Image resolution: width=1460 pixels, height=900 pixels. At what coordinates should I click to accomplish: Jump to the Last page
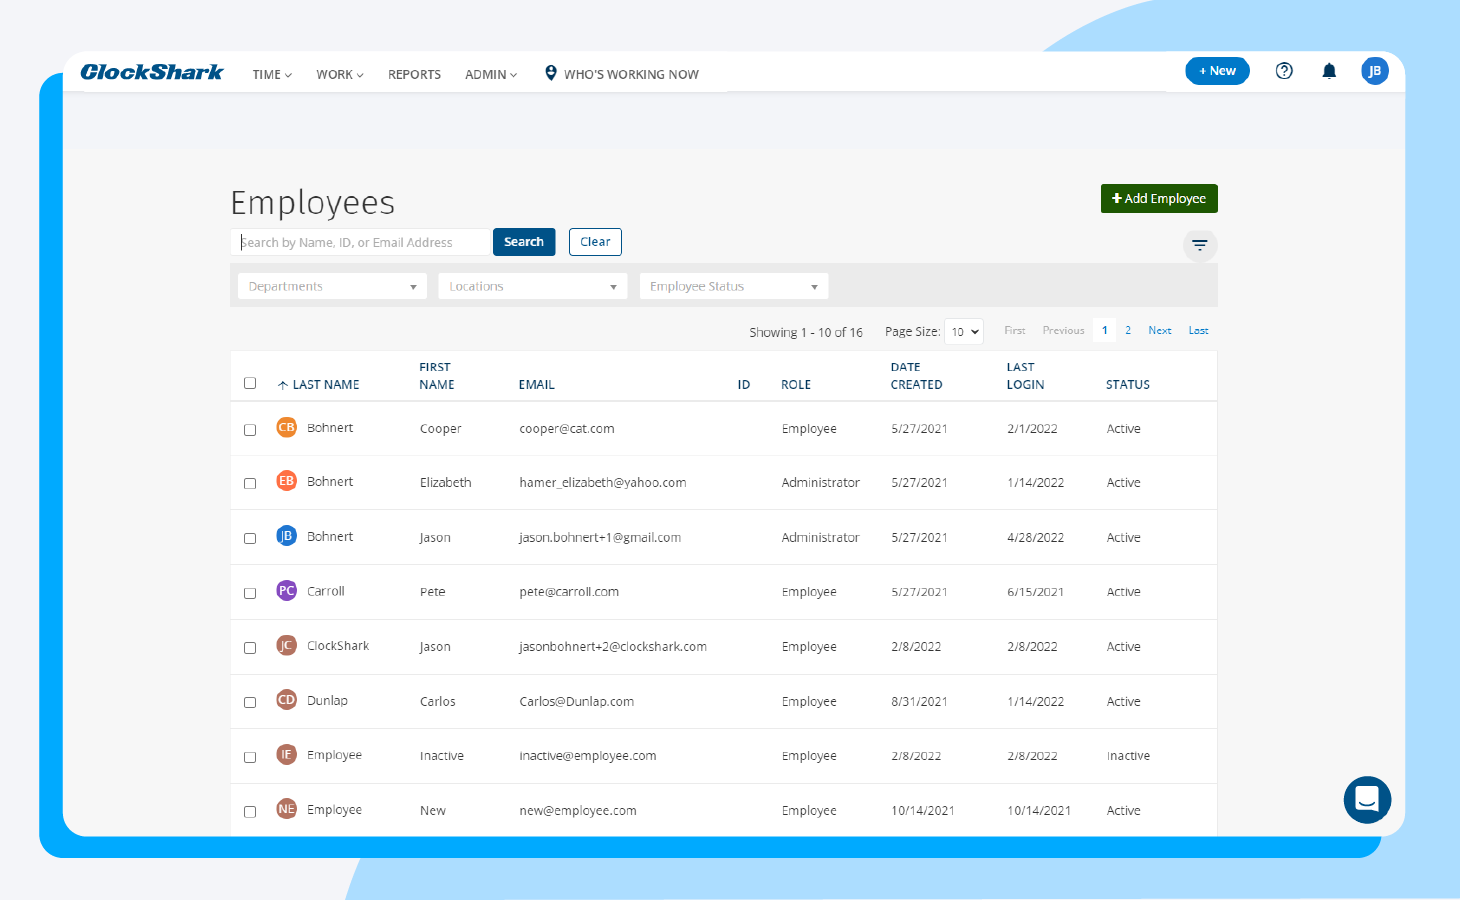[1198, 330]
